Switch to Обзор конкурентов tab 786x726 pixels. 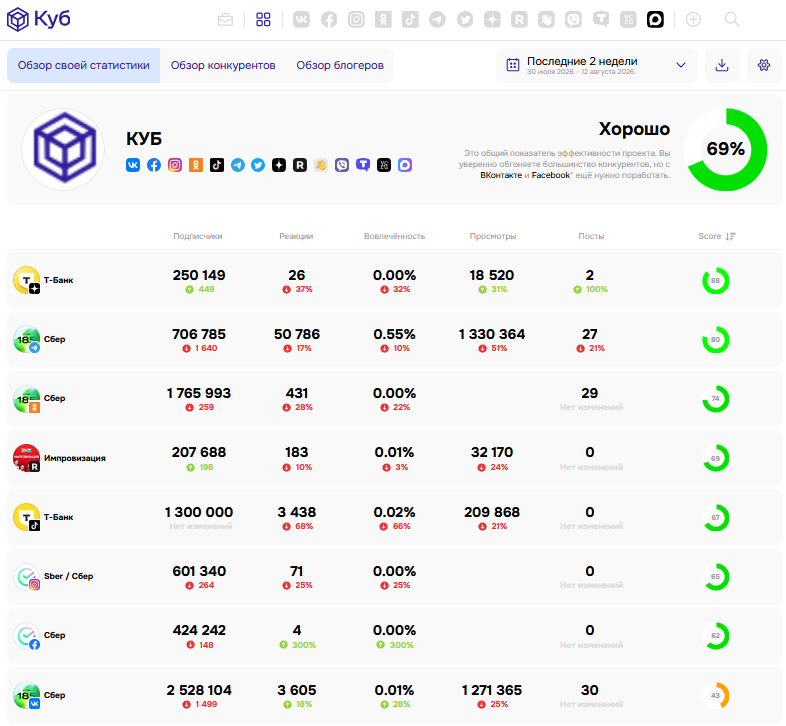223,65
